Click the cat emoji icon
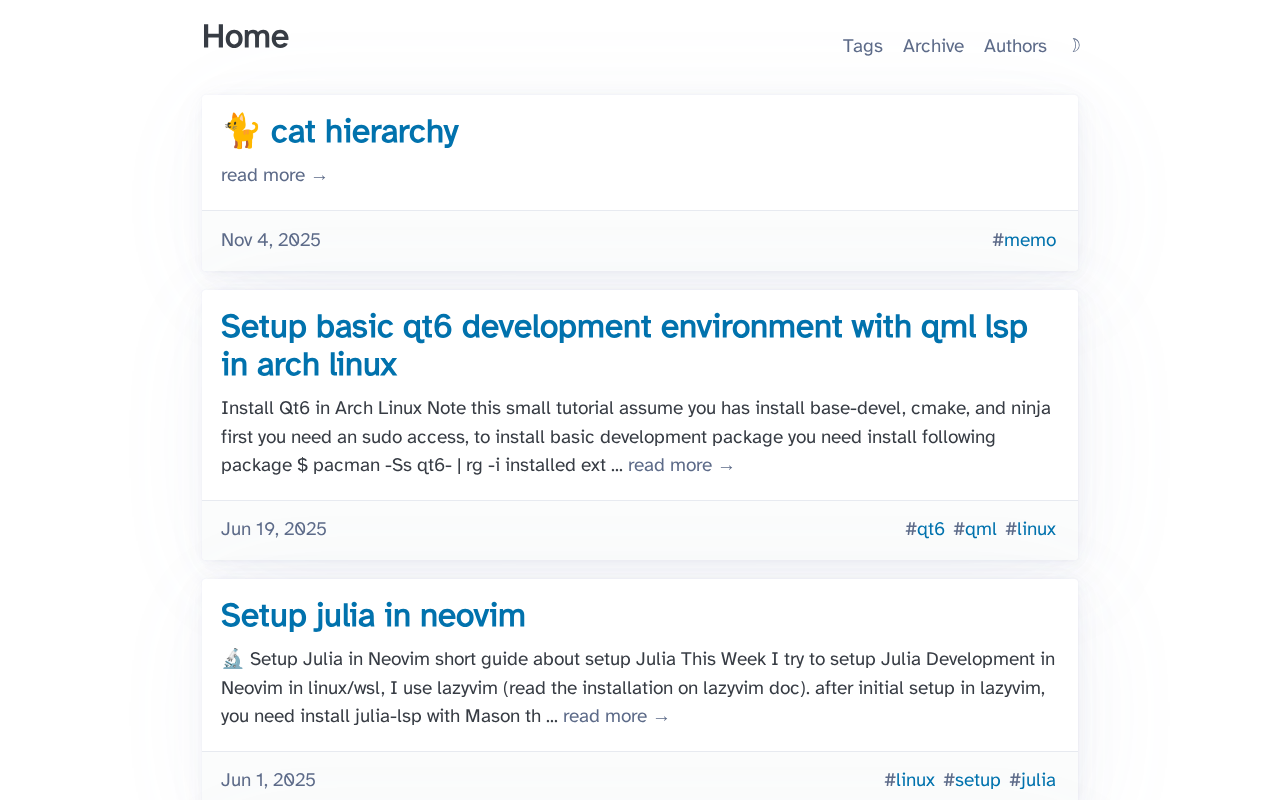Viewport: 1280px width, 800px height. 240,131
